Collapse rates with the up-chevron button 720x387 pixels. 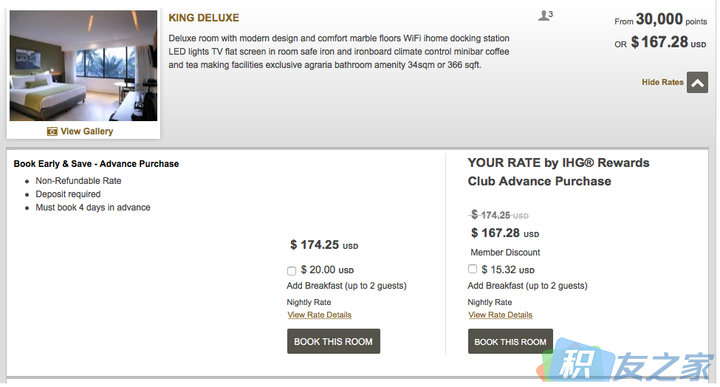(x=697, y=83)
